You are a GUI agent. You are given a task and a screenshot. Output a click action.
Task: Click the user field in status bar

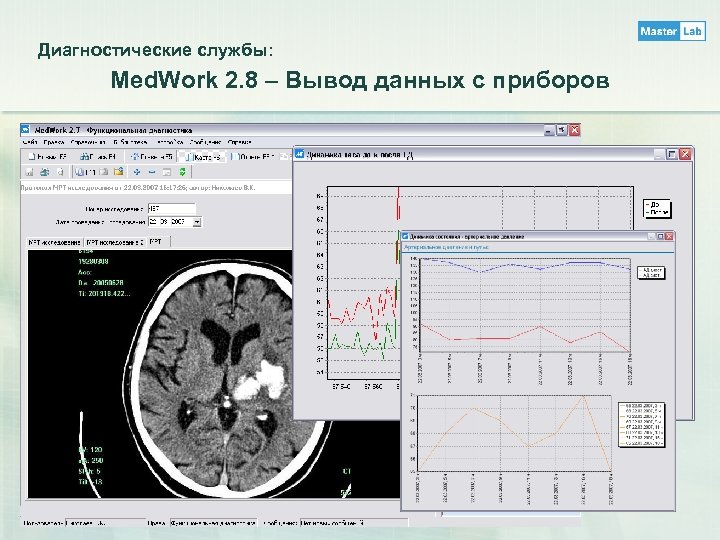point(105,523)
